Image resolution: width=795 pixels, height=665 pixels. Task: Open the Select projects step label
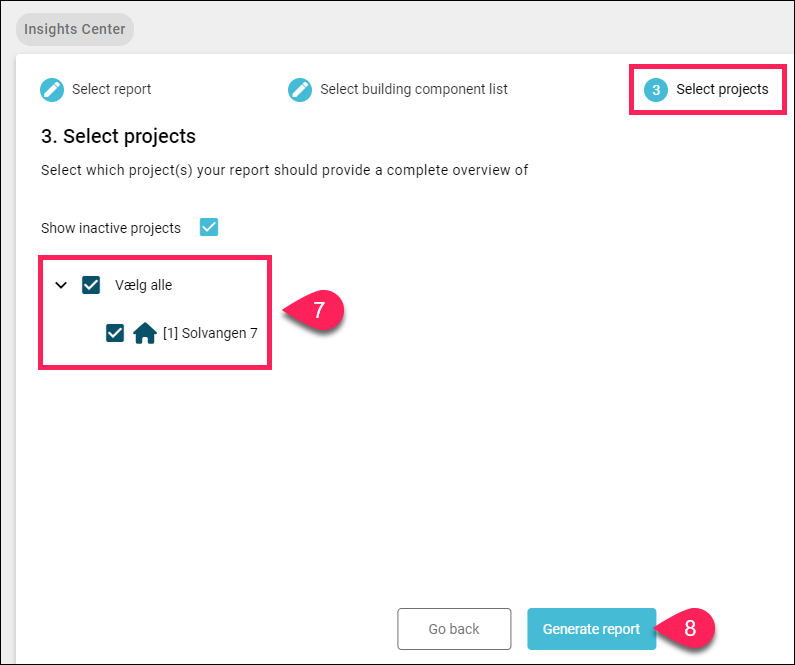tap(722, 89)
